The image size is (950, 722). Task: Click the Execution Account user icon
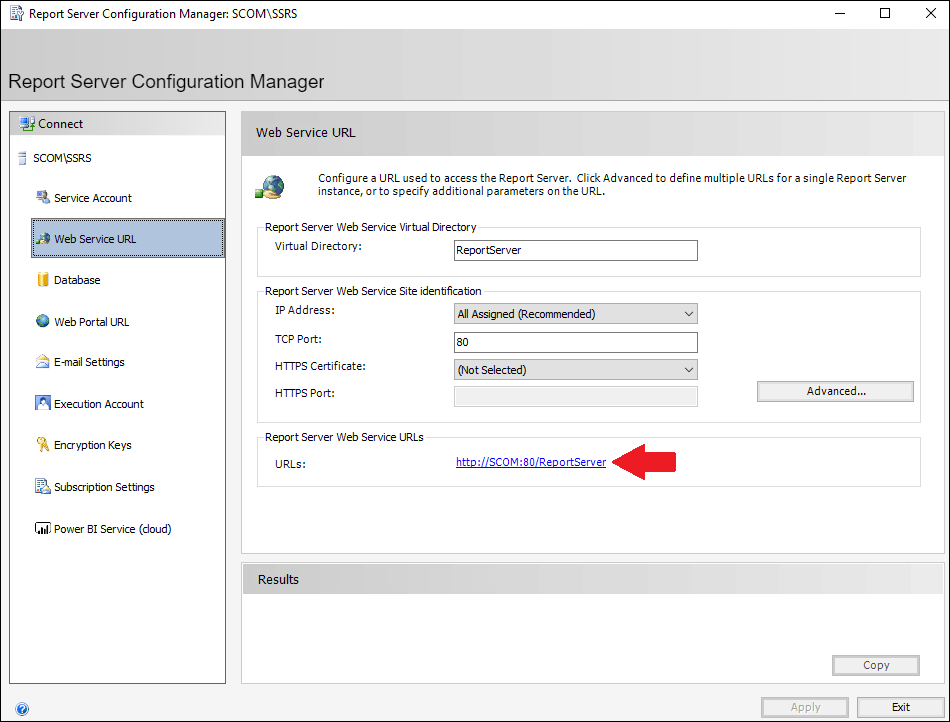click(x=42, y=403)
